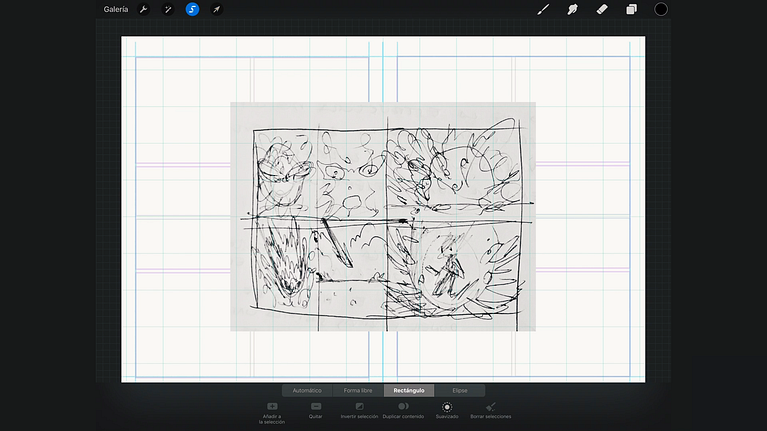Open the Adjustments magic wand menu
Viewport: 767px width, 431px height.
coord(168,9)
